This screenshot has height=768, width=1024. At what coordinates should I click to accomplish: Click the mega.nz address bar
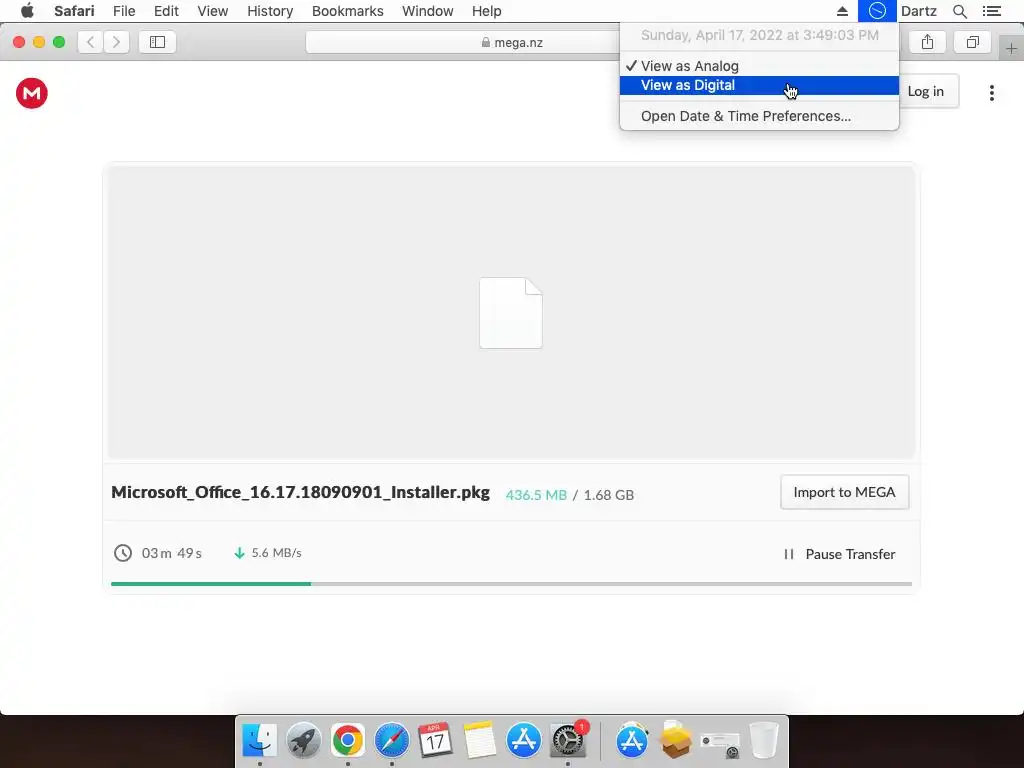coord(512,42)
